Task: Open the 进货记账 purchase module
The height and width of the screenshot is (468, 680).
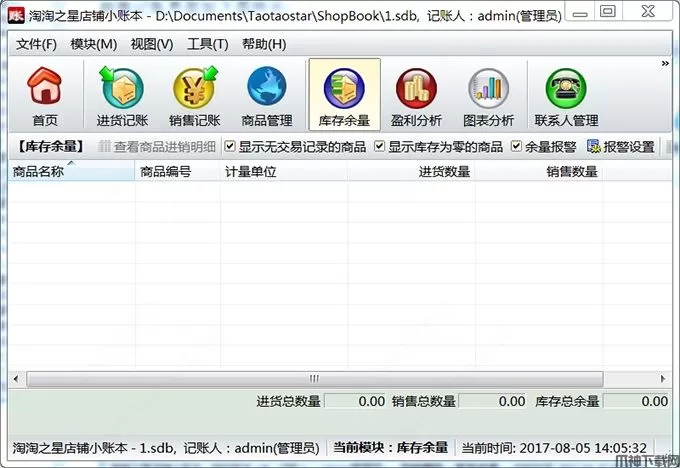Action: (122, 96)
